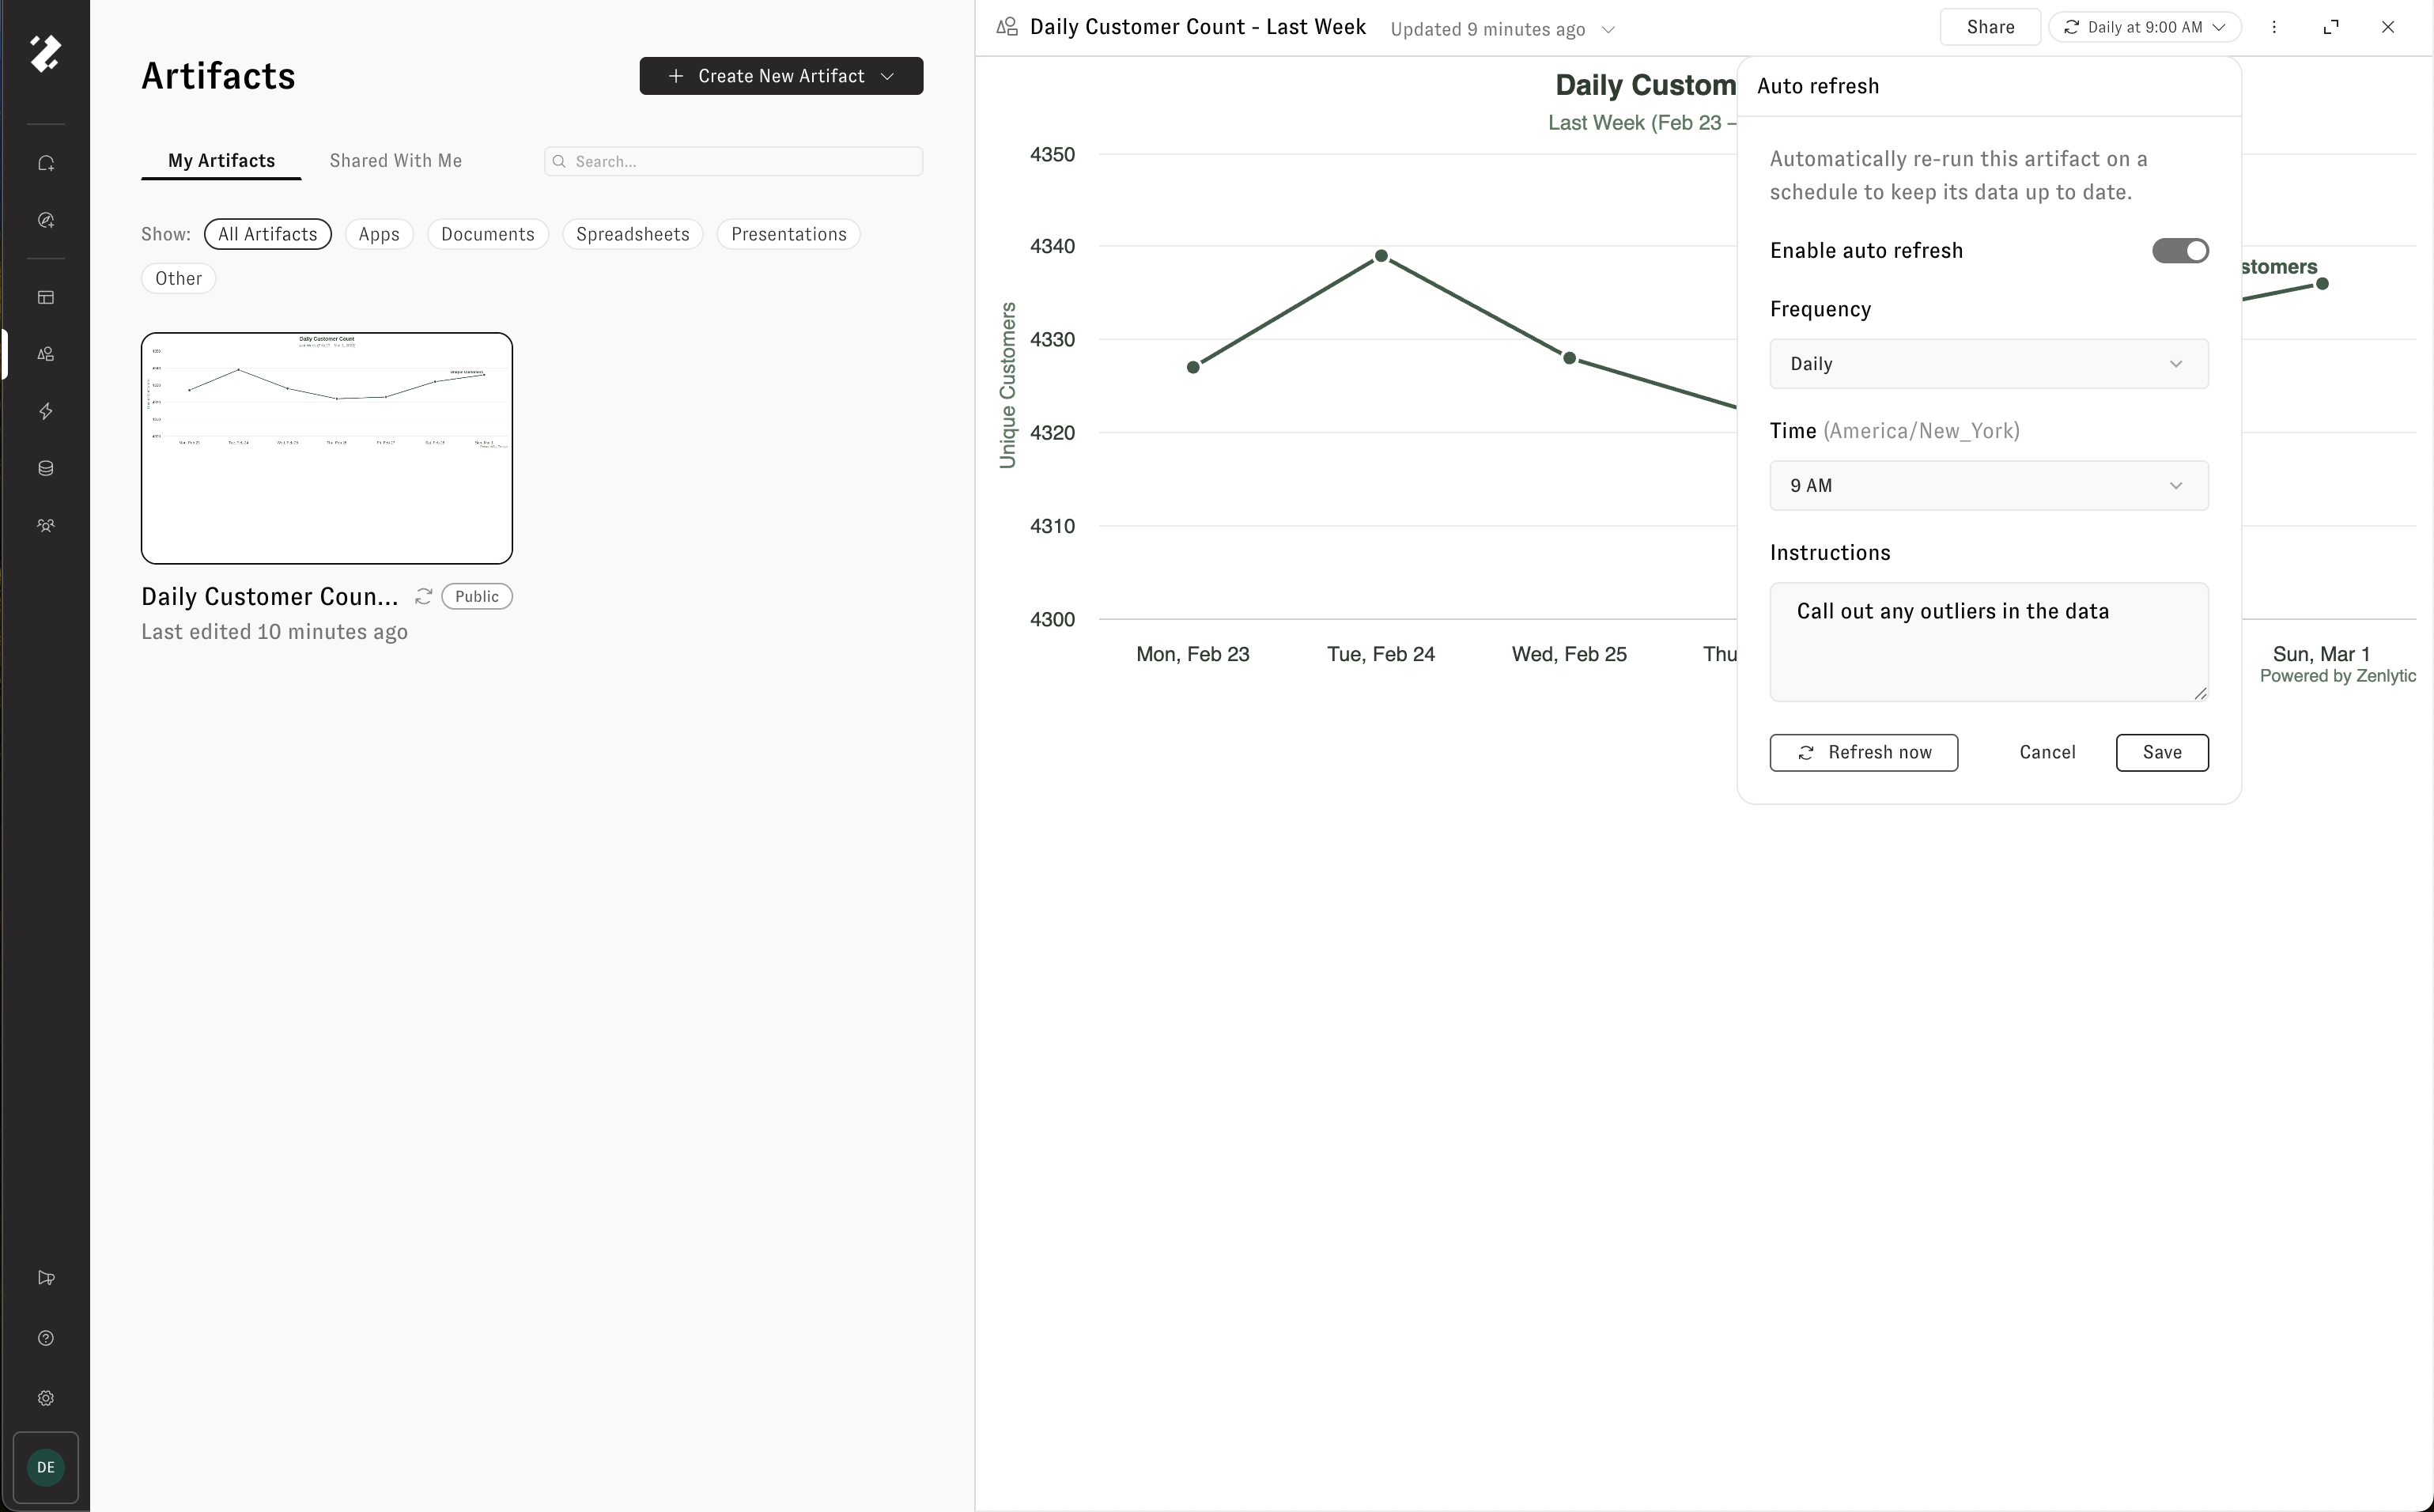Open settings gear in sidebar
2434x1512 pixels.
(46, 1398)
